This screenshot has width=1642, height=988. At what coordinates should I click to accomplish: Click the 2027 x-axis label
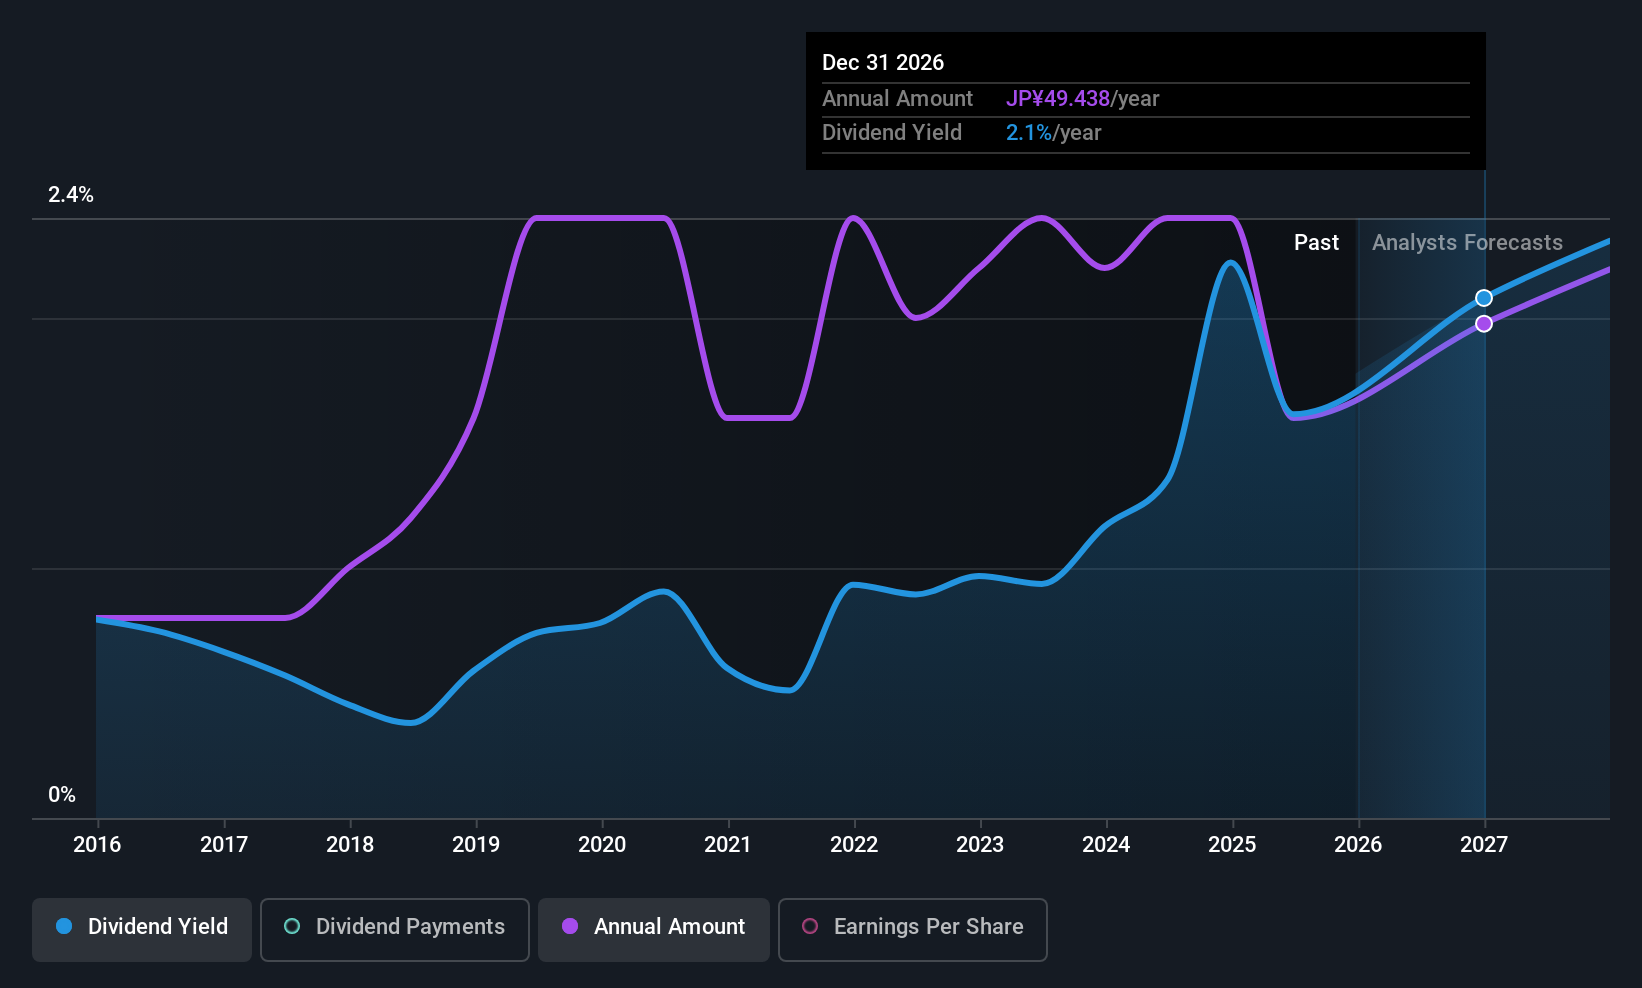tap(1484, 845)
